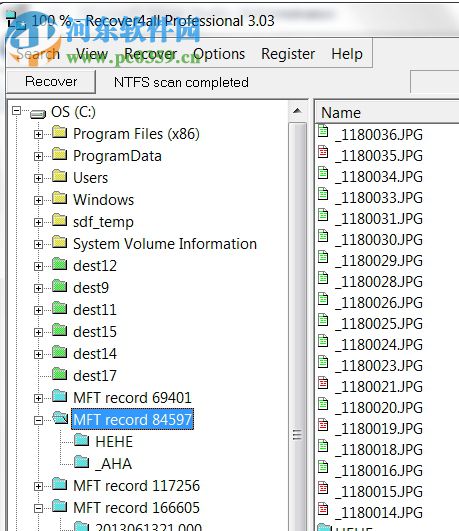Screen dimensions: 459x531
Task: Click the file icon of _1180033.JPG
Action: pyautogui.click(x=323, y=194)
